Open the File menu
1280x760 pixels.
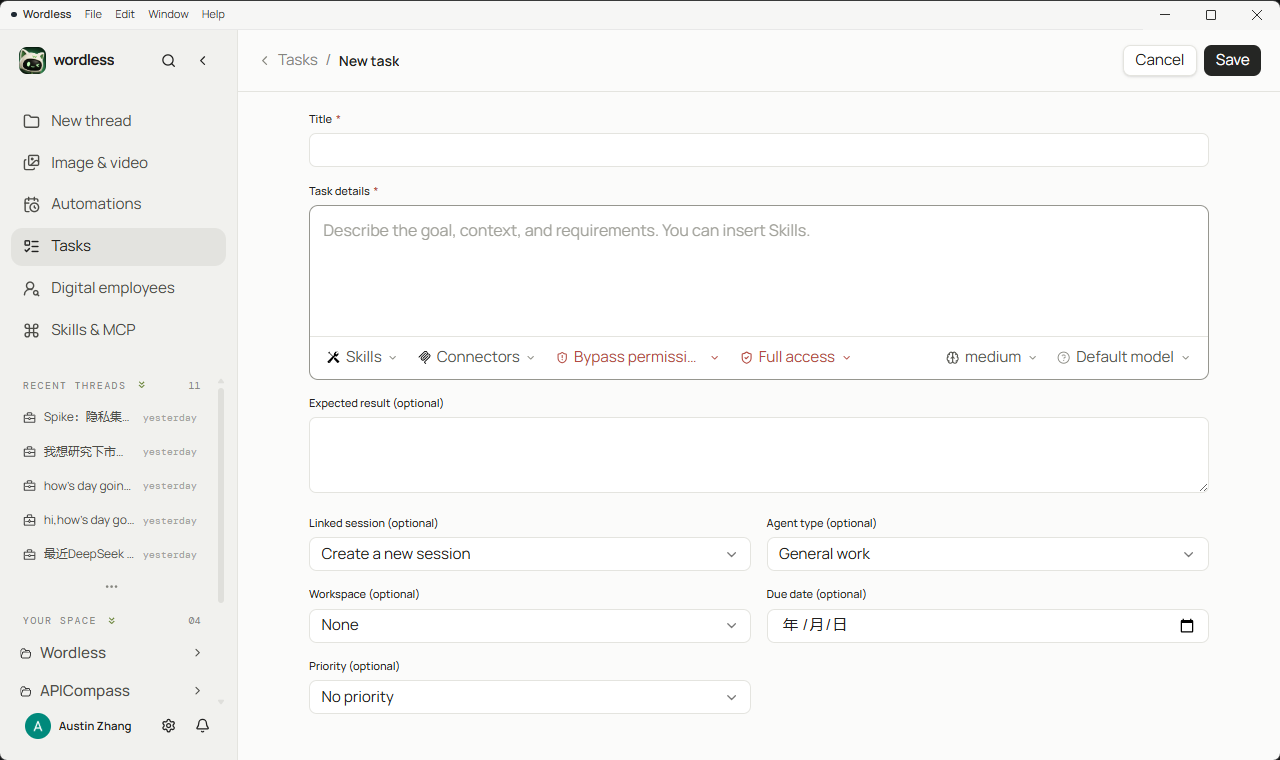(93, 15)
